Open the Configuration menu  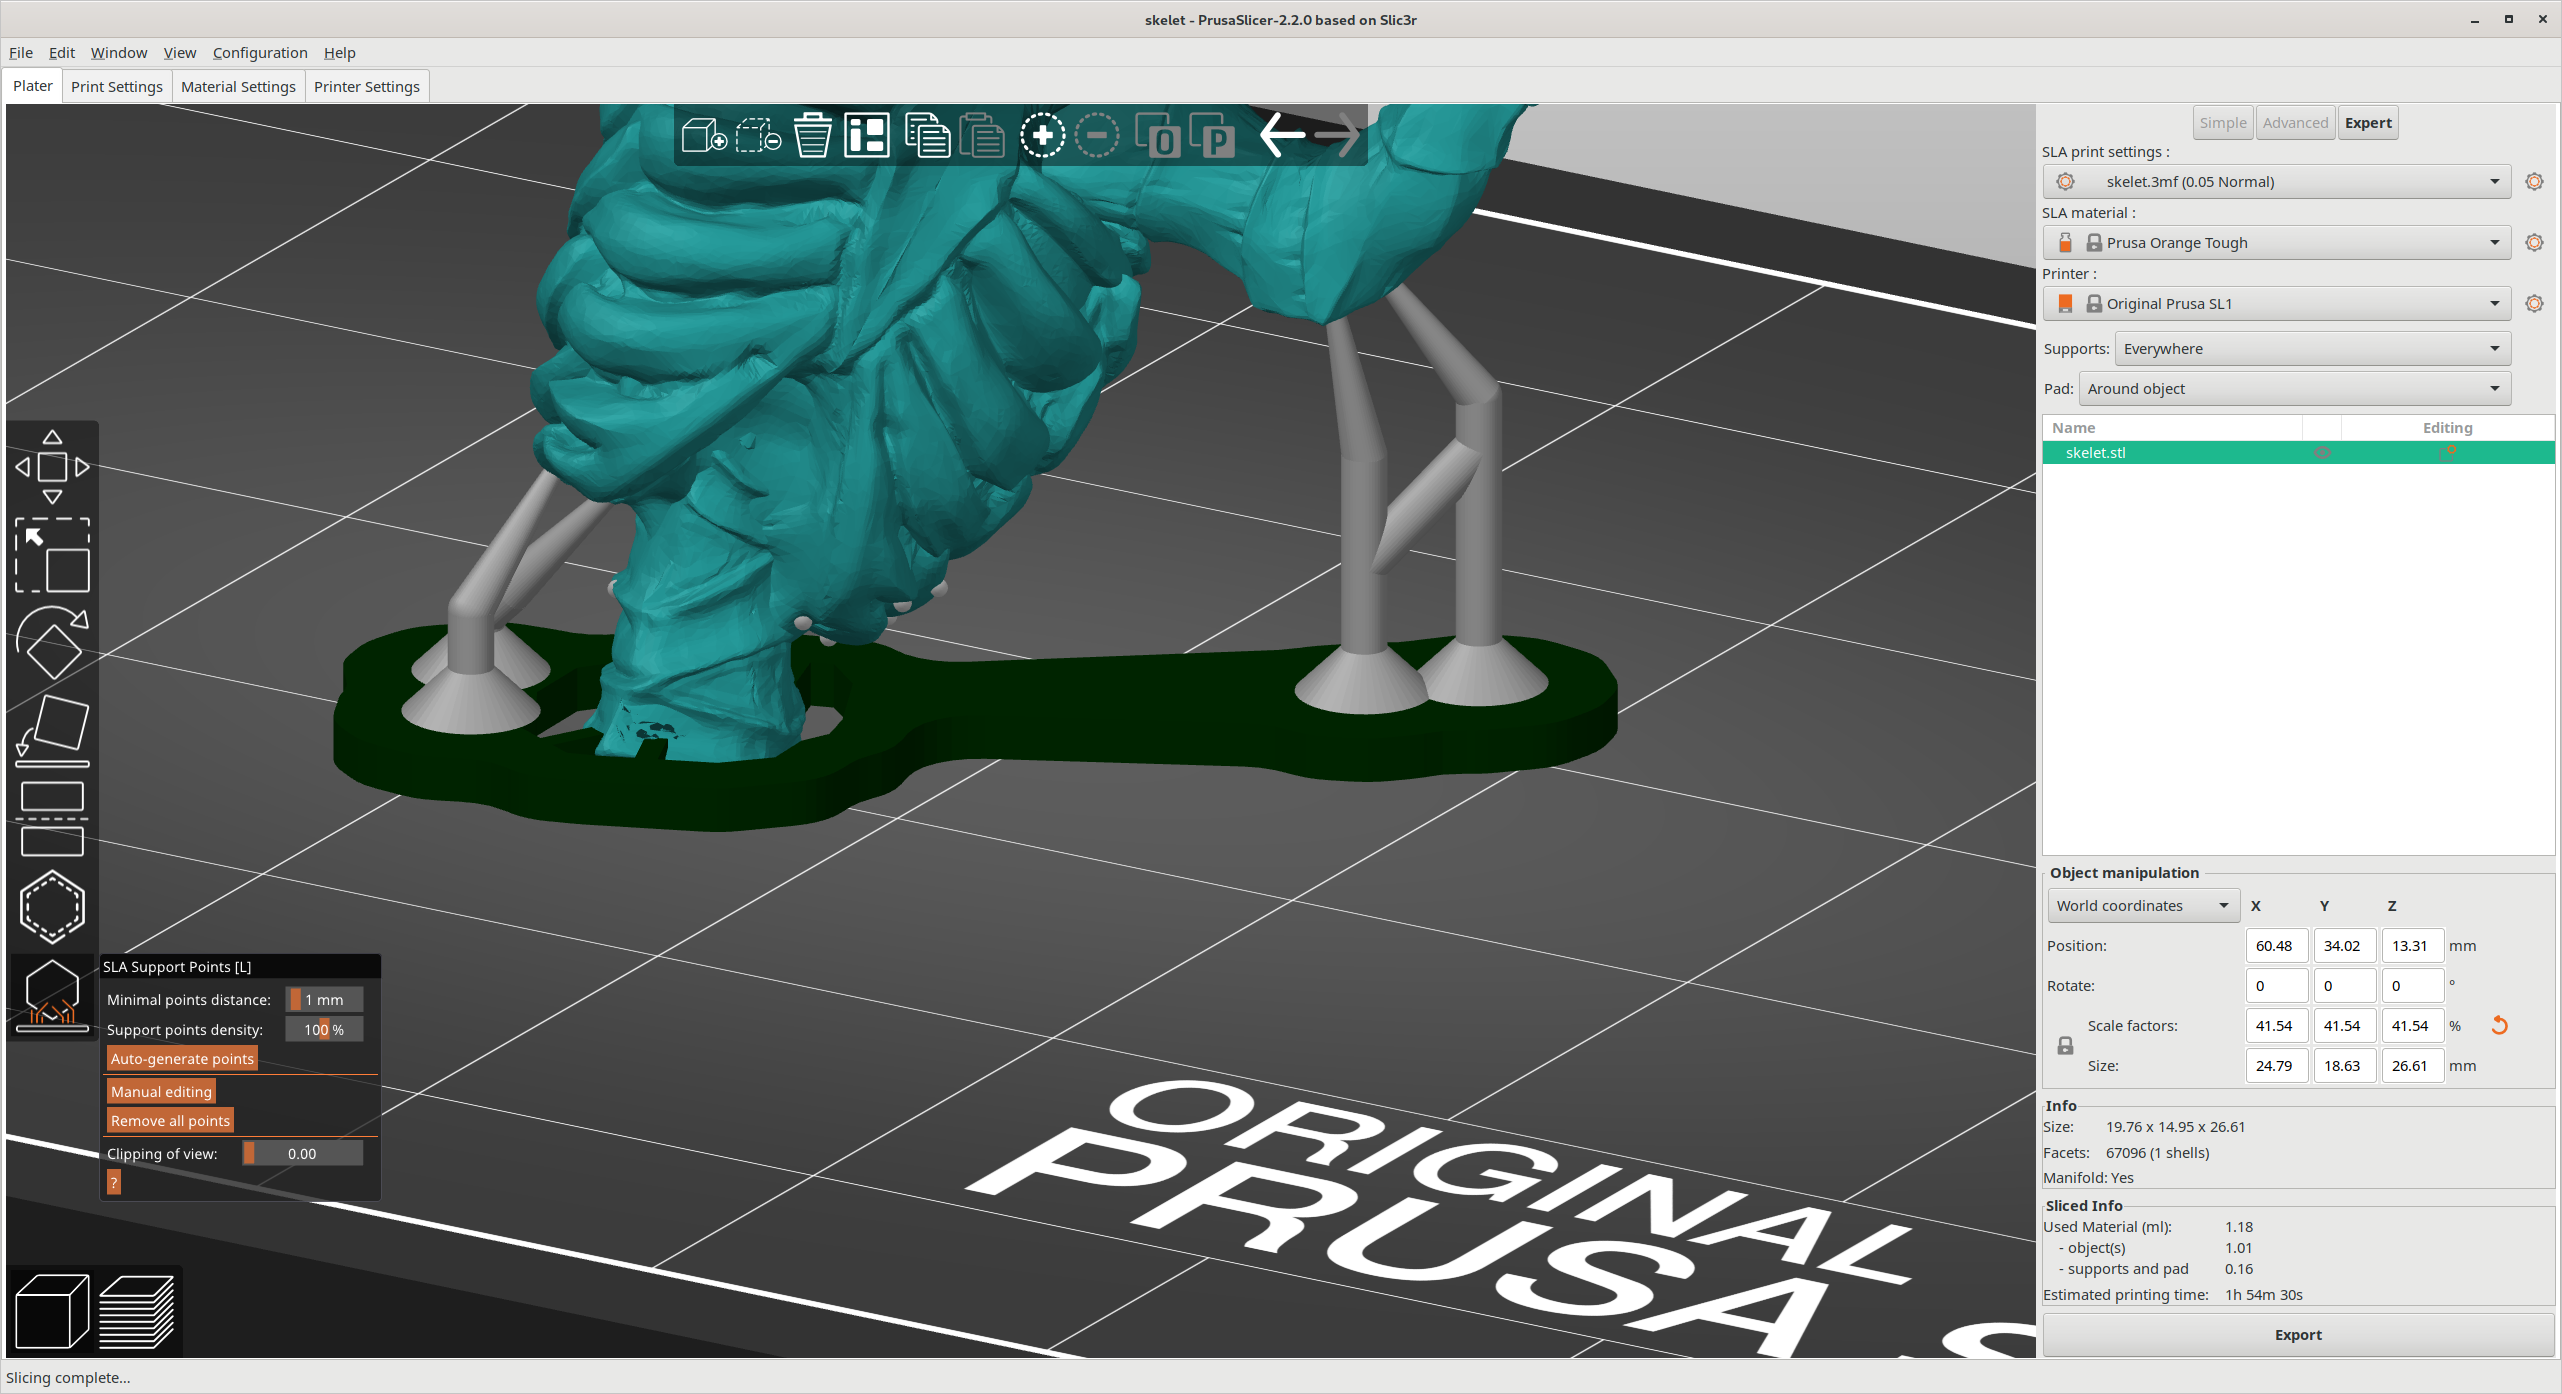coord(260,52)
